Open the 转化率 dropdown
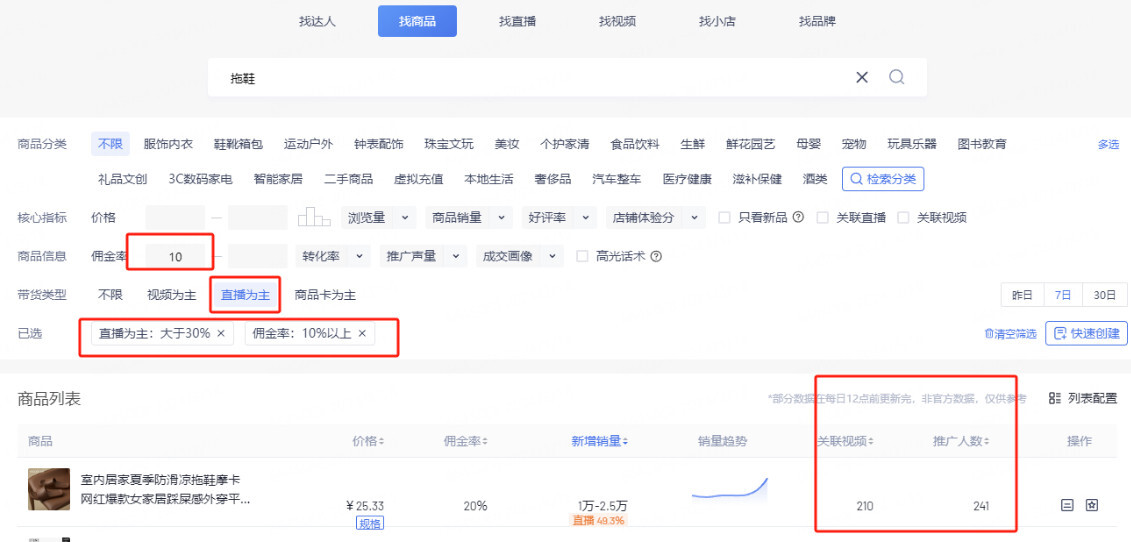 coord(333,256)
